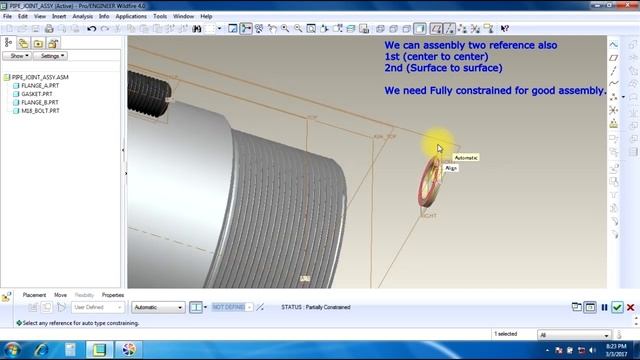Click the Context help arrow icon
Image resolution: width=640 pixels, height=360 pixels.
(505, 29)
